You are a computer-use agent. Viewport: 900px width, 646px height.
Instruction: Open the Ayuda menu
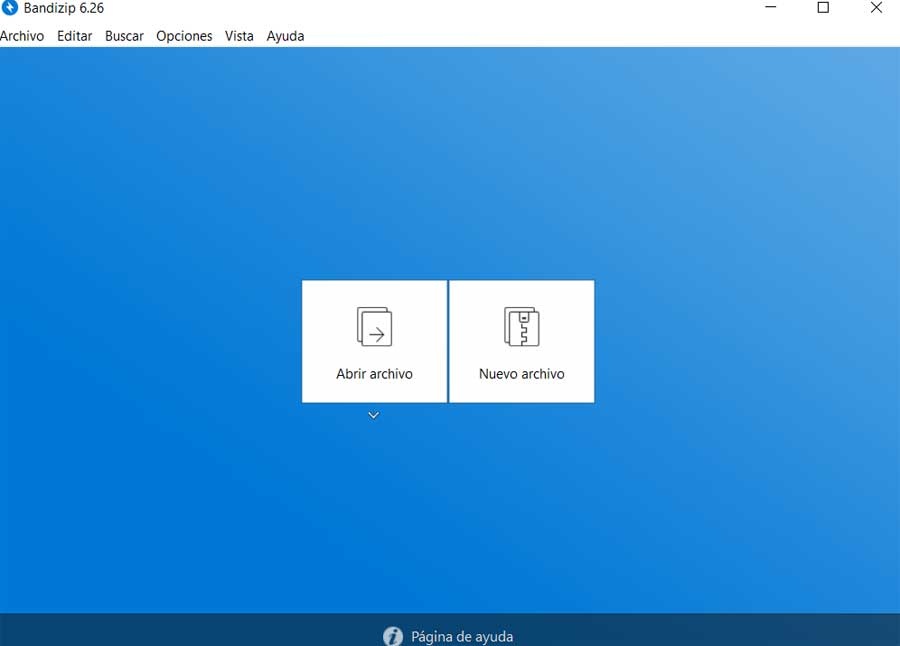pyautogui.click(x=285, y=36)
